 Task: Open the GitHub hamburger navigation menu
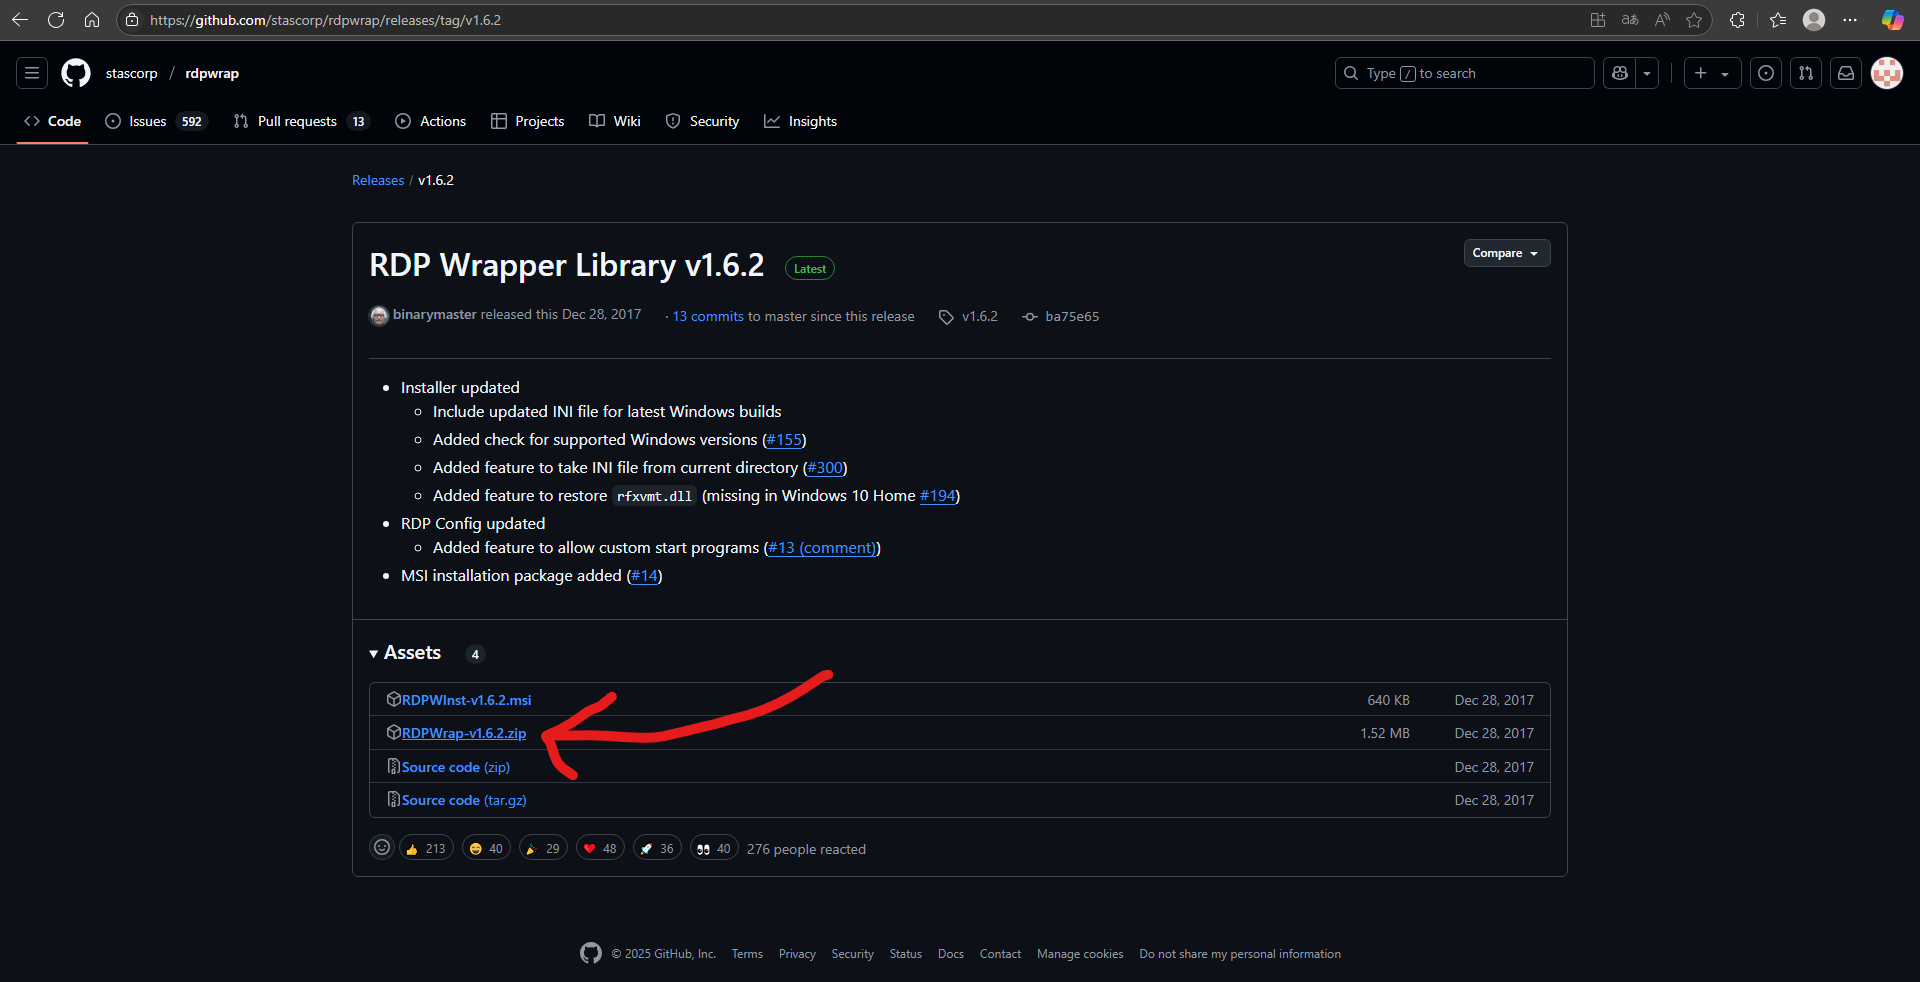pyautogui.click(x=32, y=73)
